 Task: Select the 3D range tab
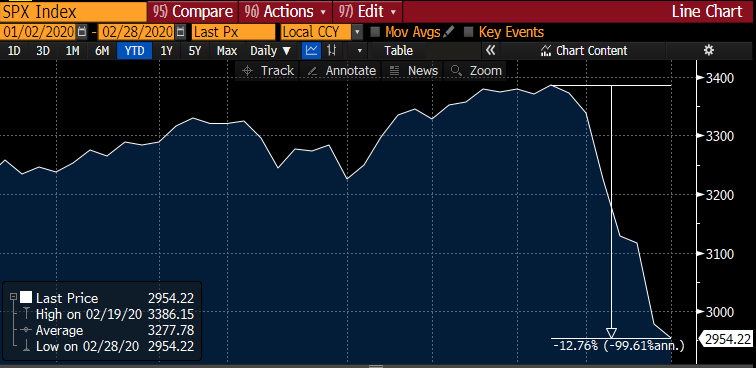(x=43, y=50)
